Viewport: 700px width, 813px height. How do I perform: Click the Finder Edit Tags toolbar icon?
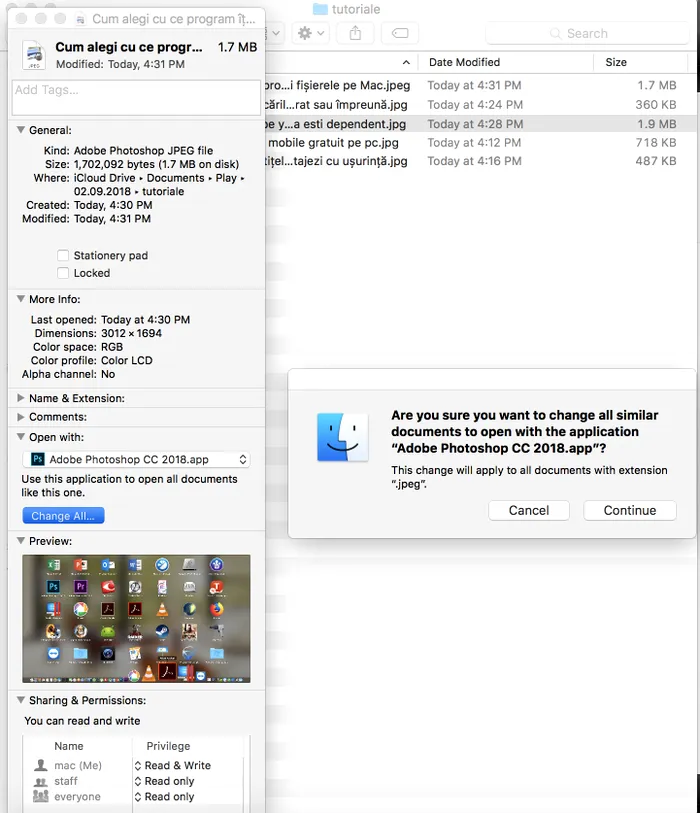(400, 33)
